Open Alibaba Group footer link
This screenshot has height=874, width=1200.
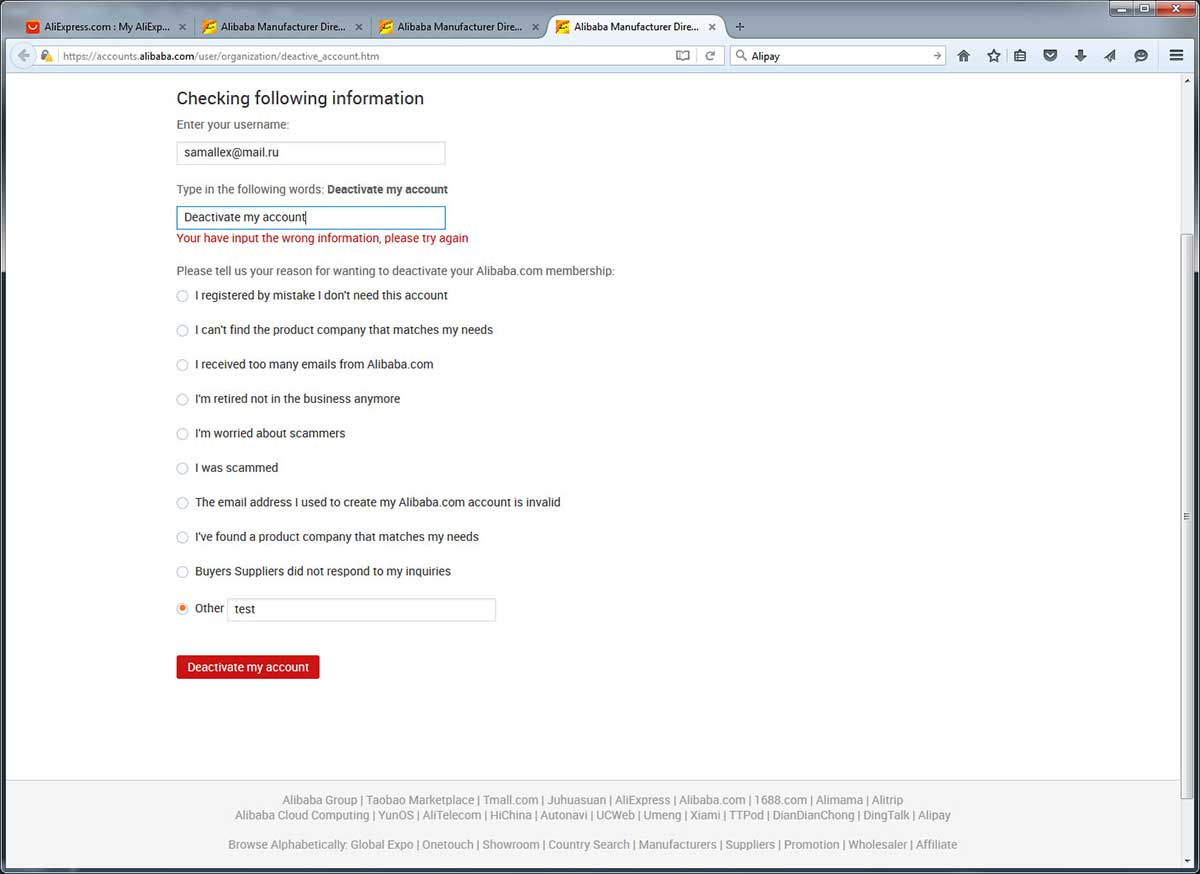[x=319, y=800]
